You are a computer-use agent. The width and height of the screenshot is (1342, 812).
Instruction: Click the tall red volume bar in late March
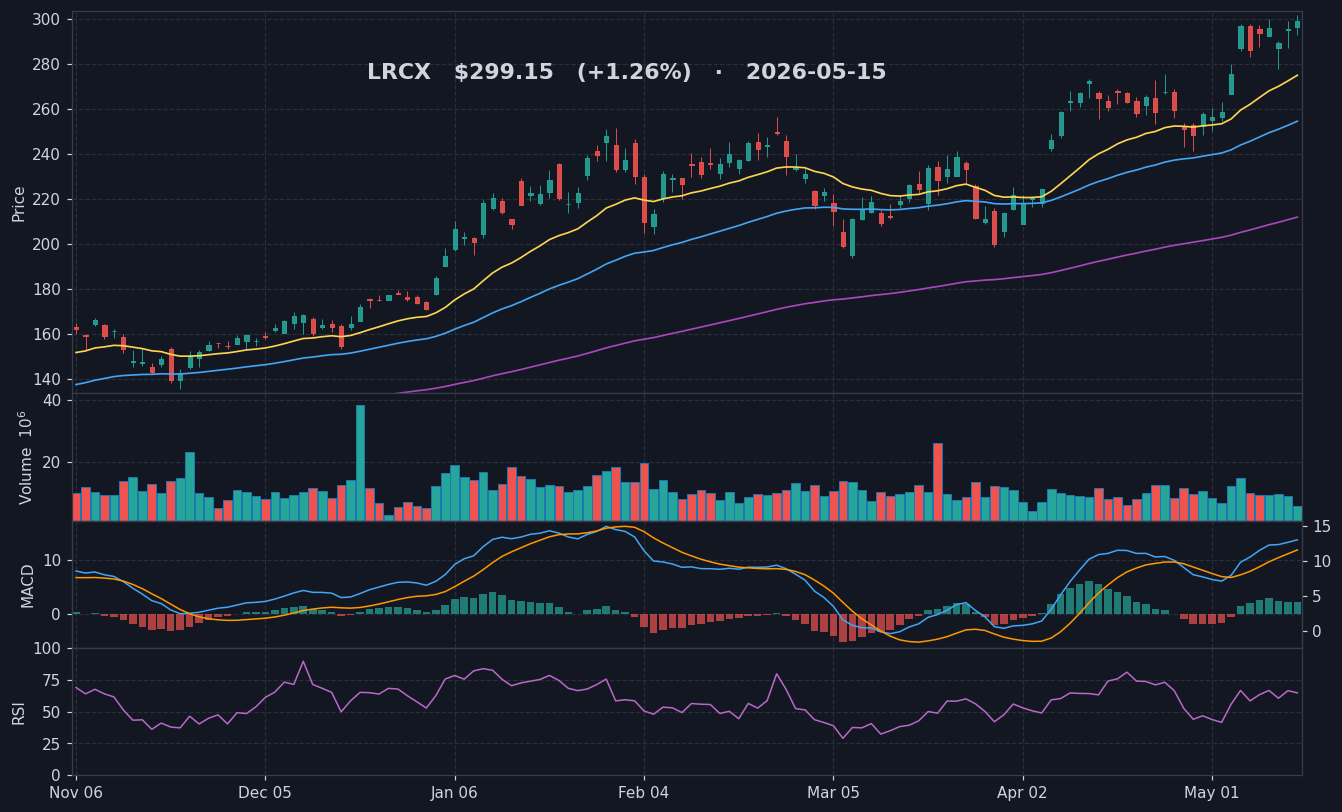[938, 482]
